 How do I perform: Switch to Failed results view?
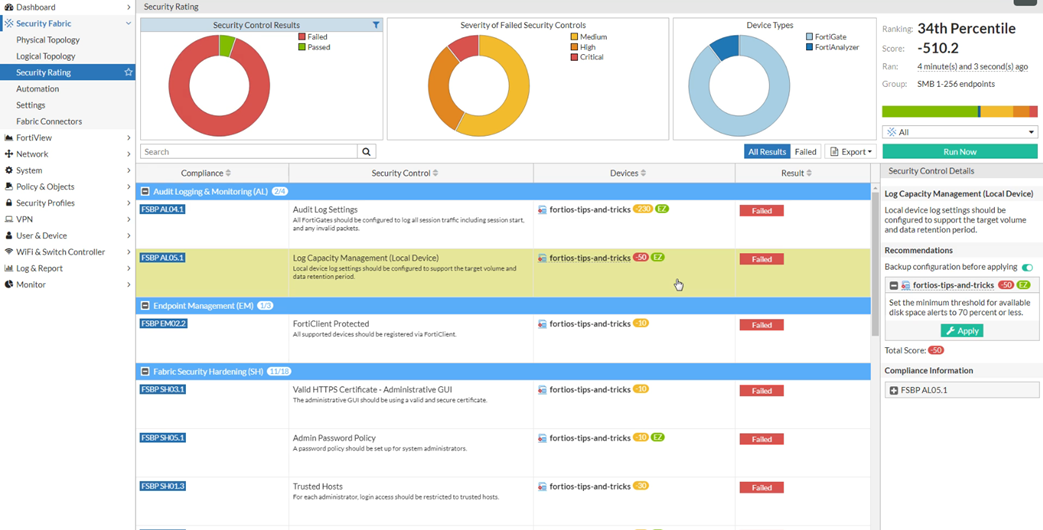pyautogui.click(x=806, y=152)
